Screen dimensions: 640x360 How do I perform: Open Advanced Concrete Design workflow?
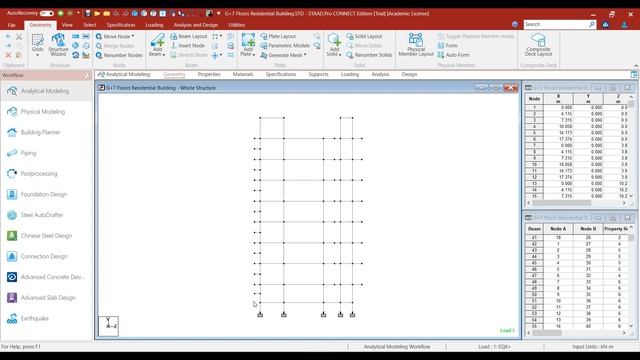pyautogui.click(x=46, y=277)
